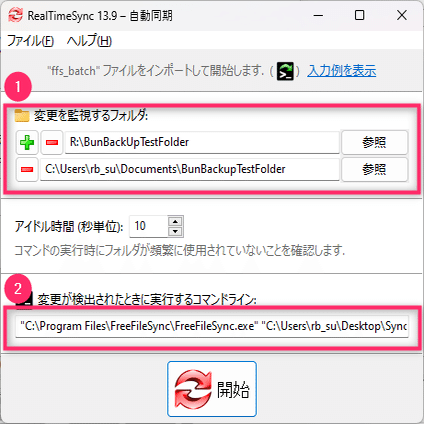Open the ヘルプ(H) menu
Image resolution: width=424 pixels, height=424 pixels.
coord(89,41)
